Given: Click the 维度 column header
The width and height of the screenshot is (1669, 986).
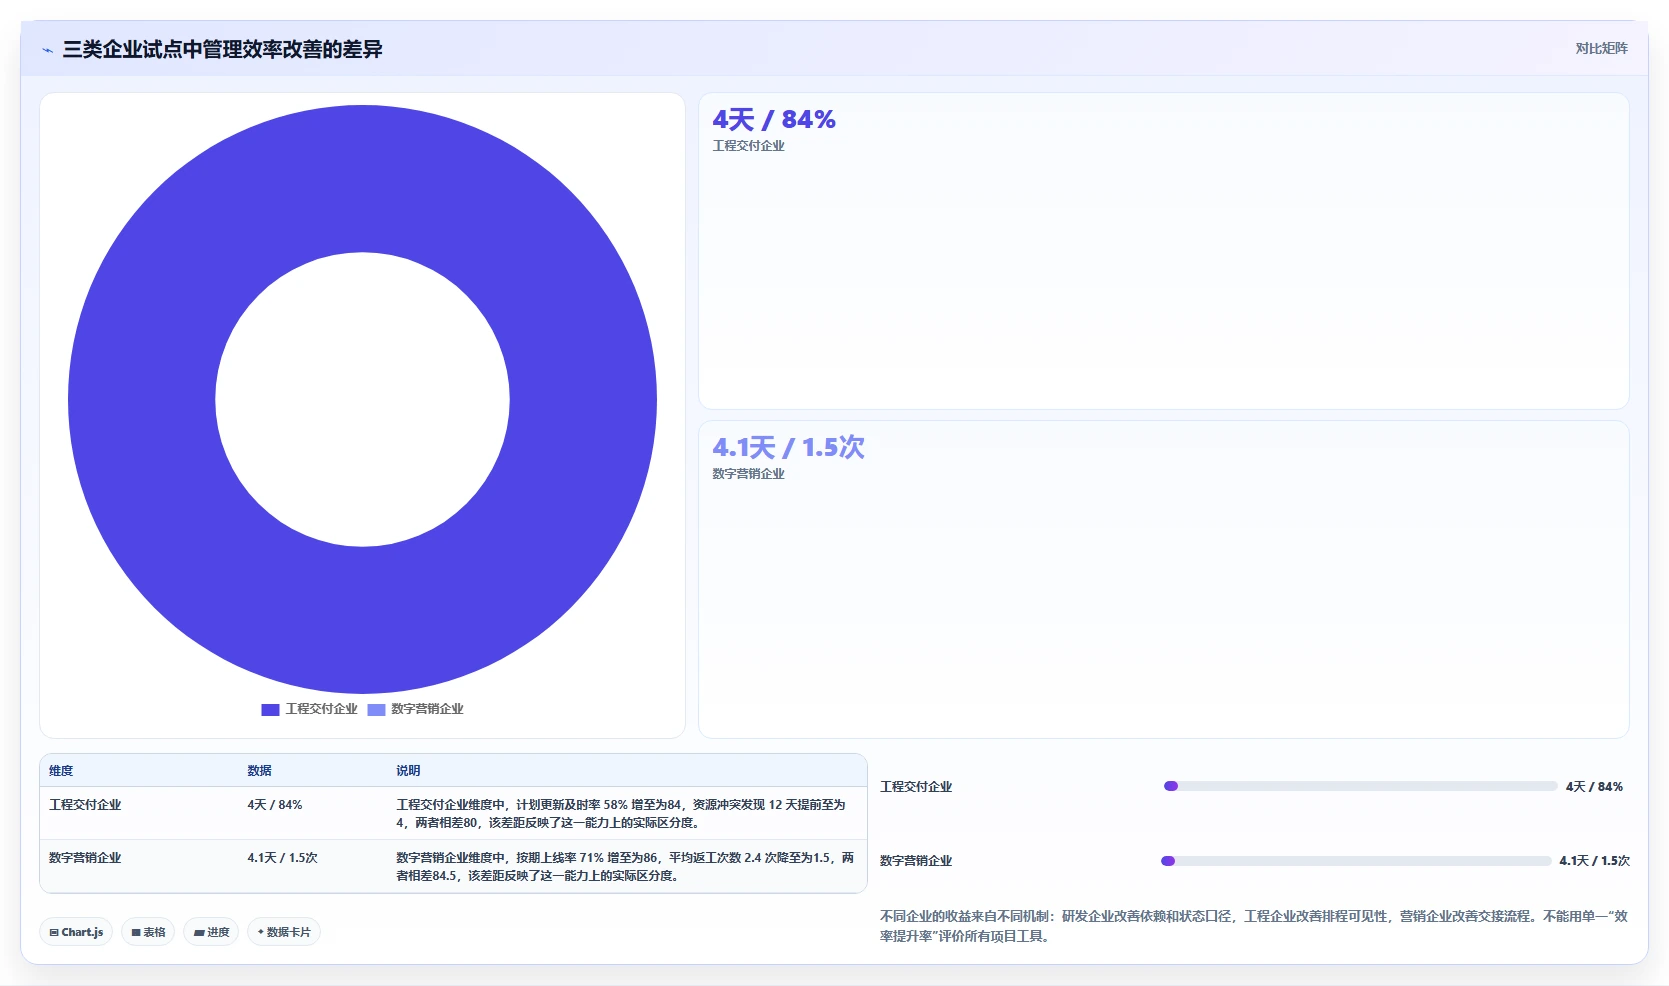Looking at the screenshot, I should click(x=61, y=771).
